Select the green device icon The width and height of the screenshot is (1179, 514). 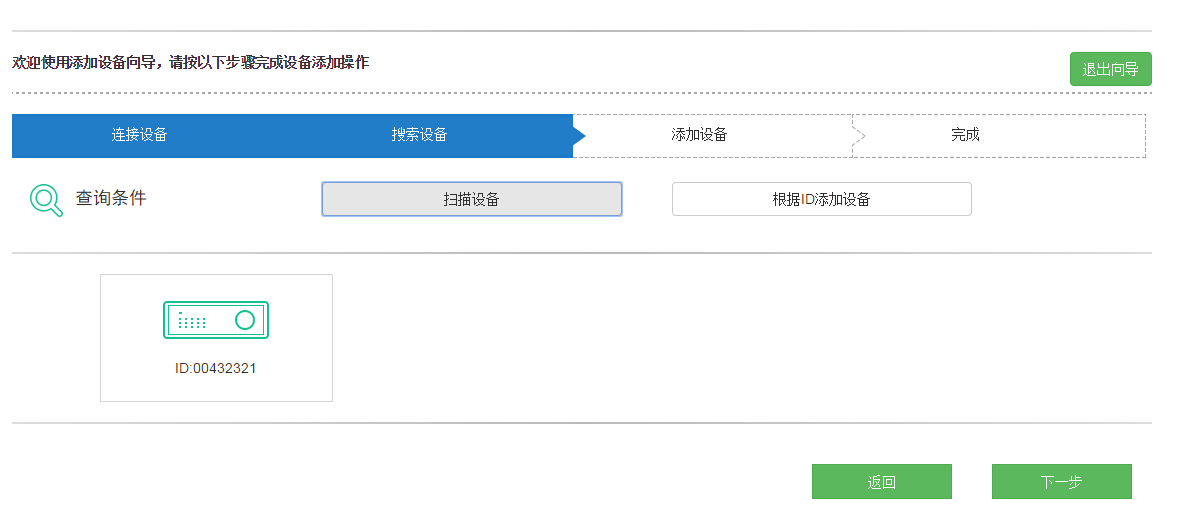[x=216, y=319]
